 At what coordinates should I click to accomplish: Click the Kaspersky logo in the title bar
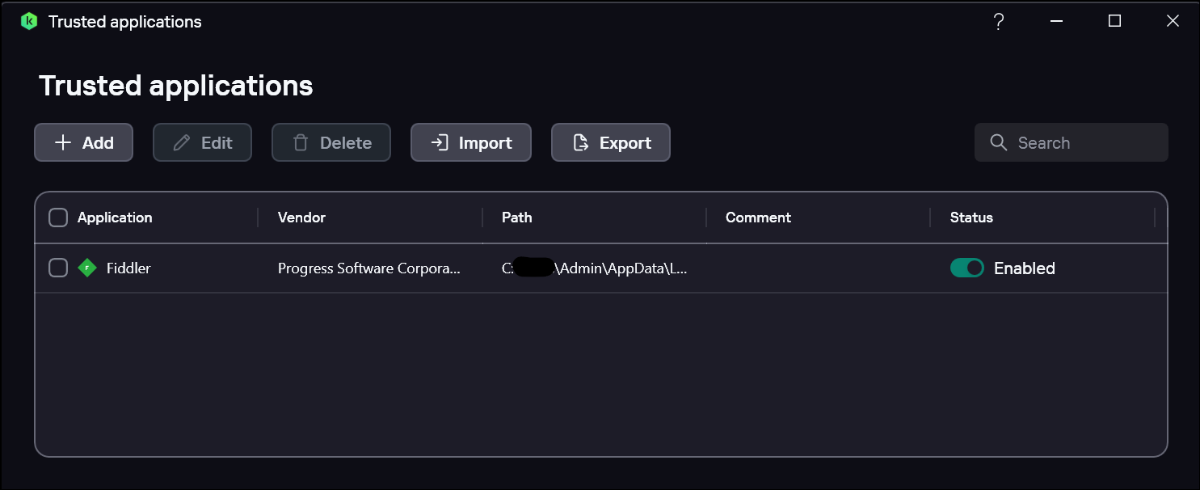pyautogui.click(x=29, y=21)
